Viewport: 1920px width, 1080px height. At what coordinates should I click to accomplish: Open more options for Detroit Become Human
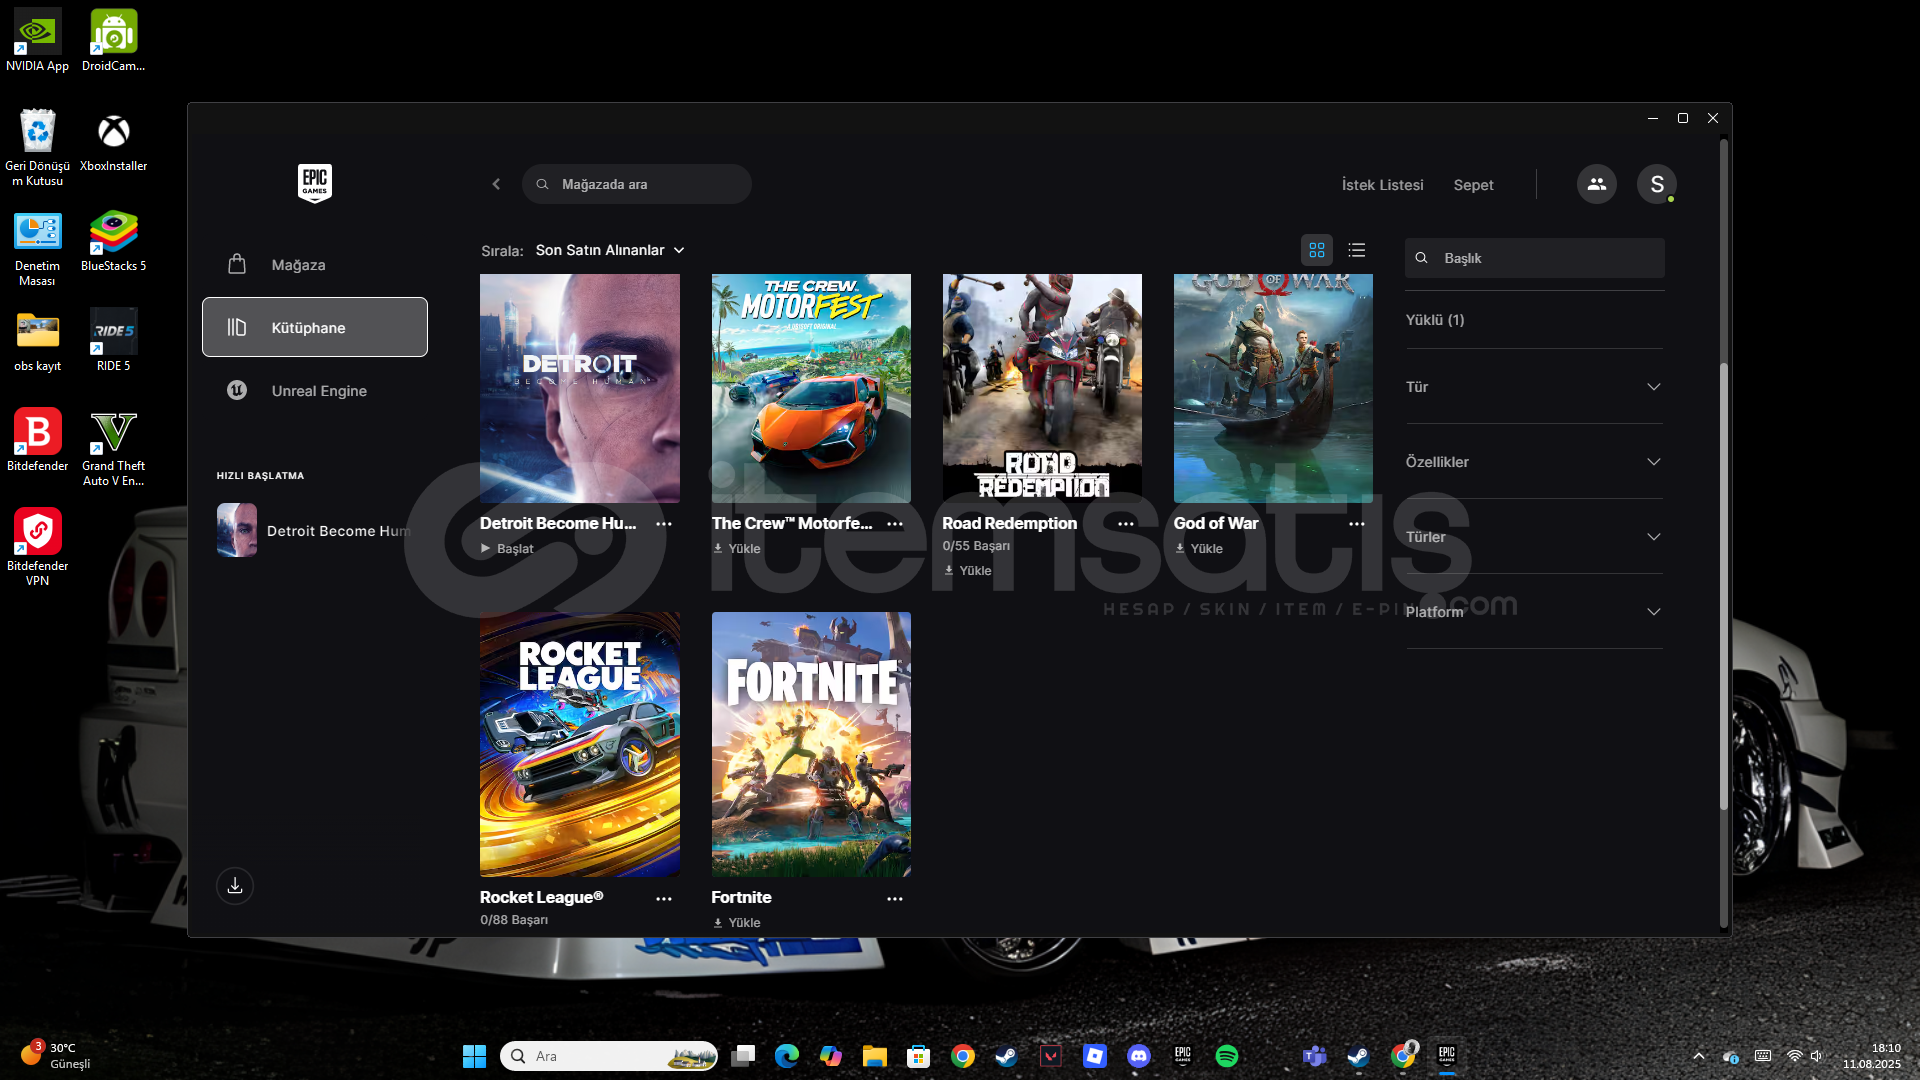coord(664,524)
